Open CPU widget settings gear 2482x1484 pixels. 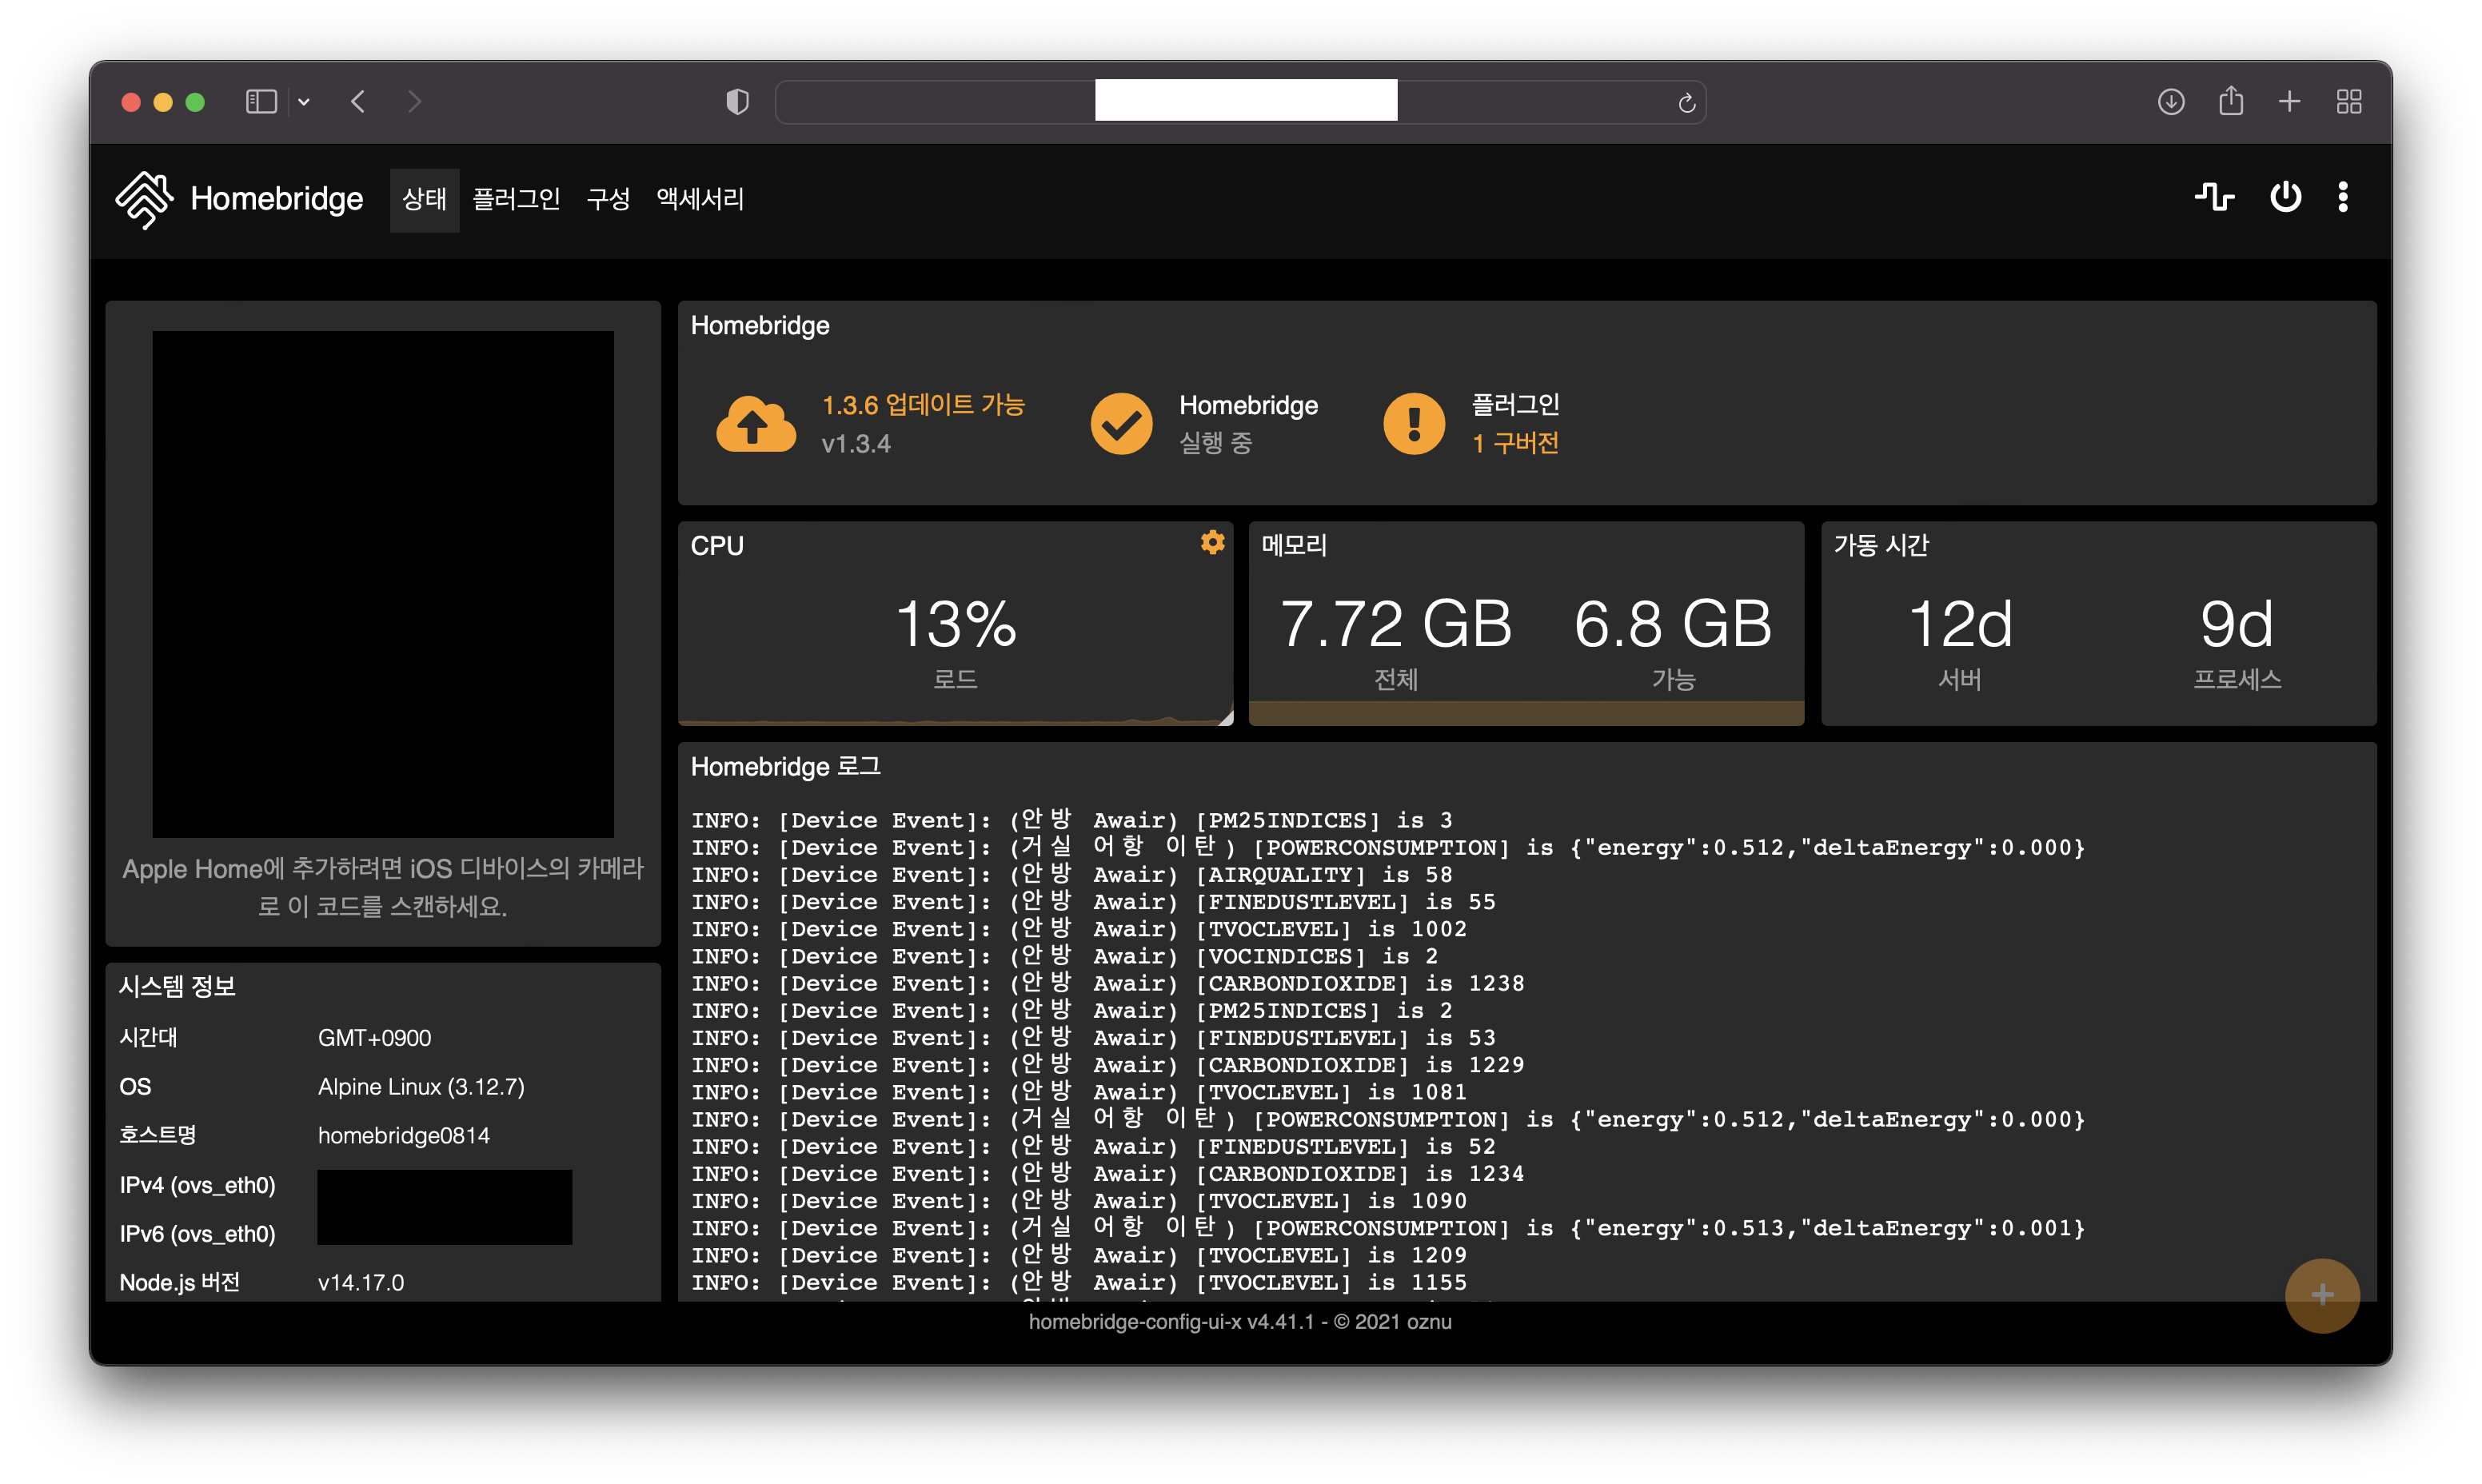pyautogui.click(x=1212, y=542)
